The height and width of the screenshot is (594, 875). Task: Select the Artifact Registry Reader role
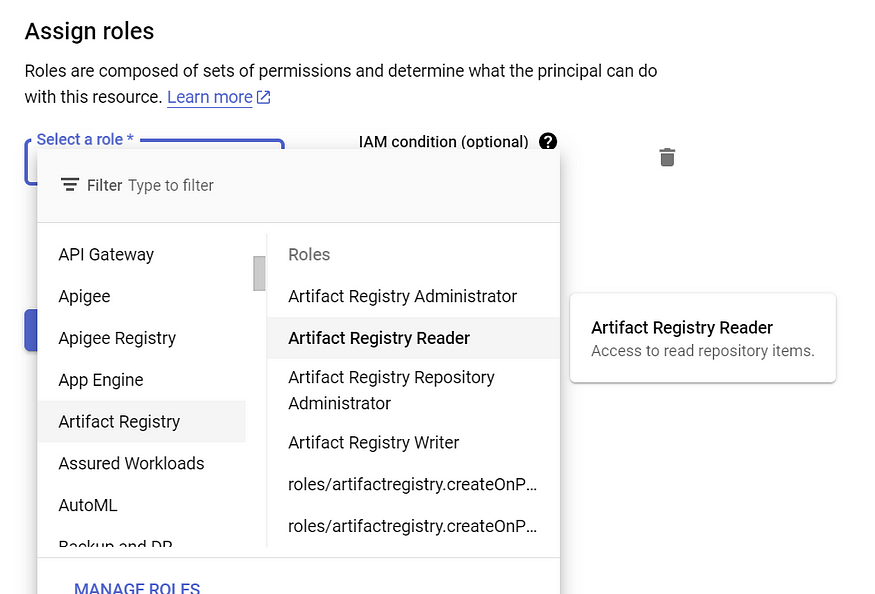point(380,338)
